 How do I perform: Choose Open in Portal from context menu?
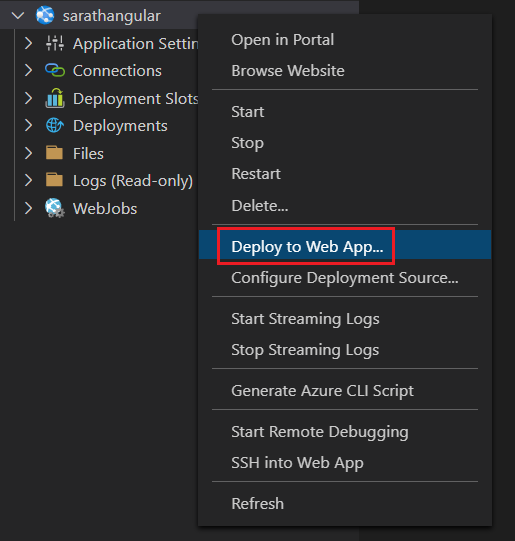pos(345,40)
